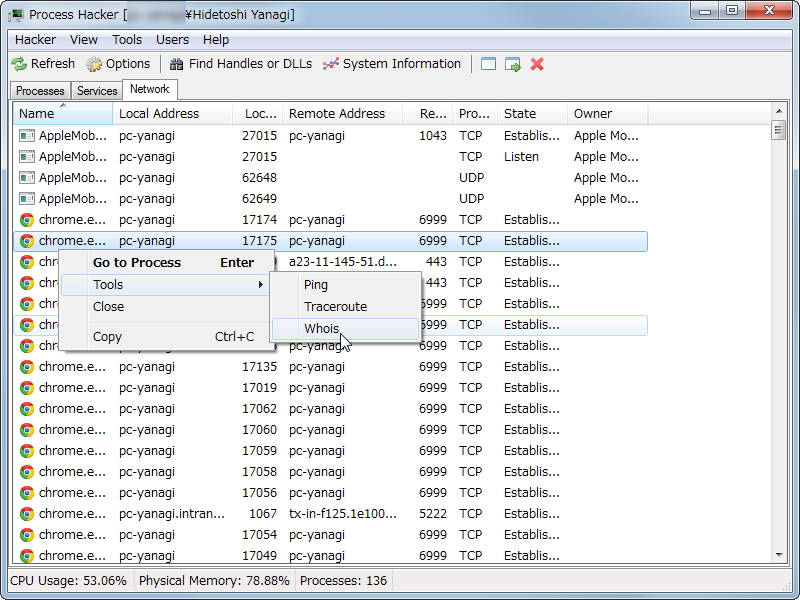Click Chrome icon in port 17058 row
Screen dimensions: 800x600
pyautogui.click(x=27, y=471)
